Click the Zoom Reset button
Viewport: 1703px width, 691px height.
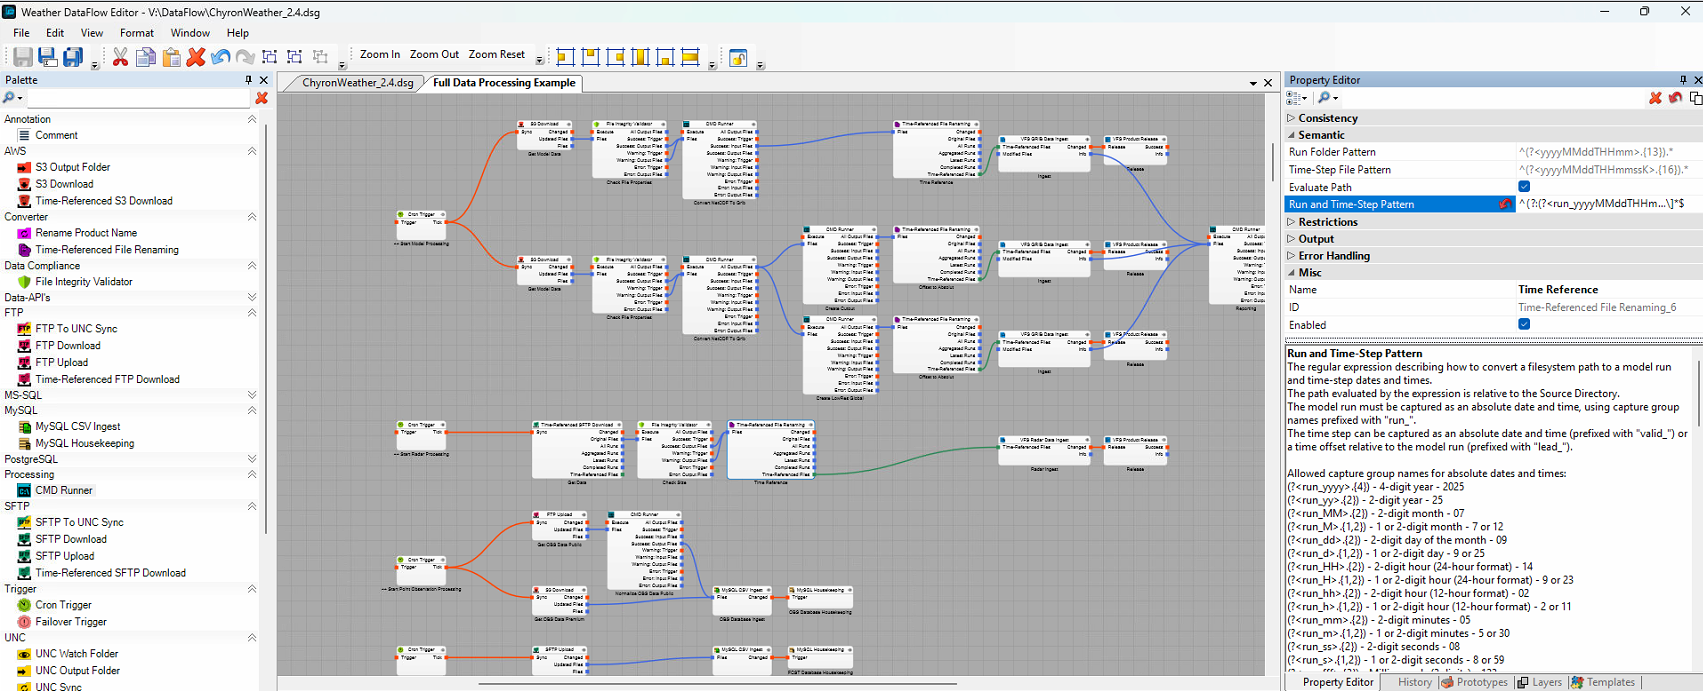pyautogui.click(x=496, y=54)
